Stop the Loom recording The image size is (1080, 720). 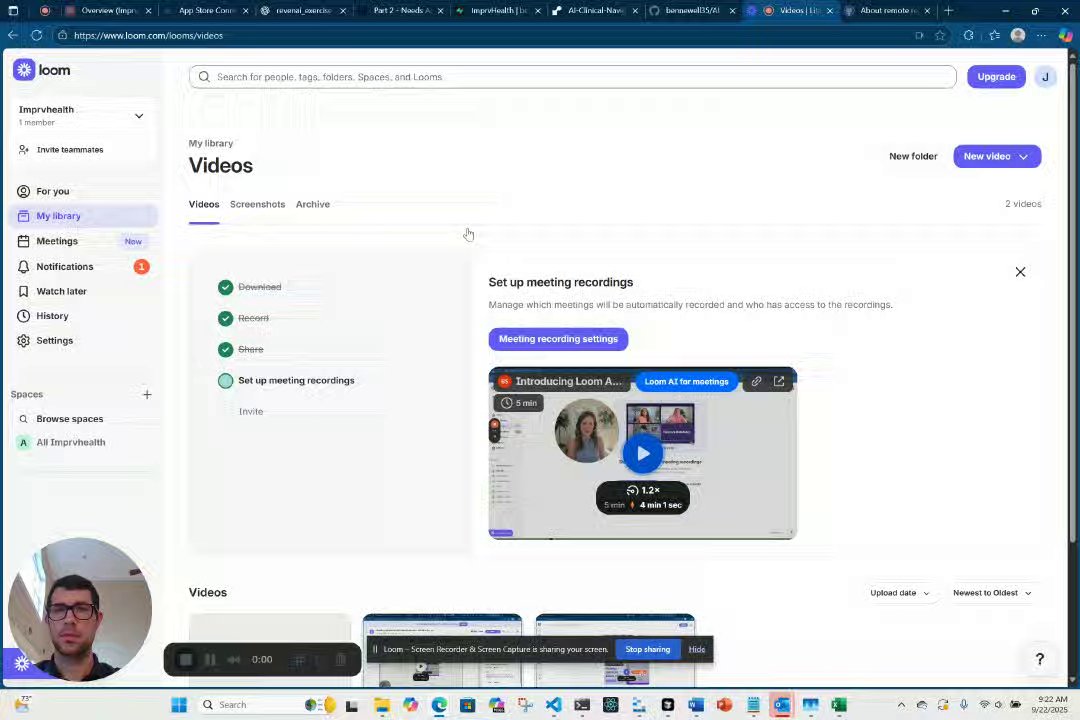(186, 660)
